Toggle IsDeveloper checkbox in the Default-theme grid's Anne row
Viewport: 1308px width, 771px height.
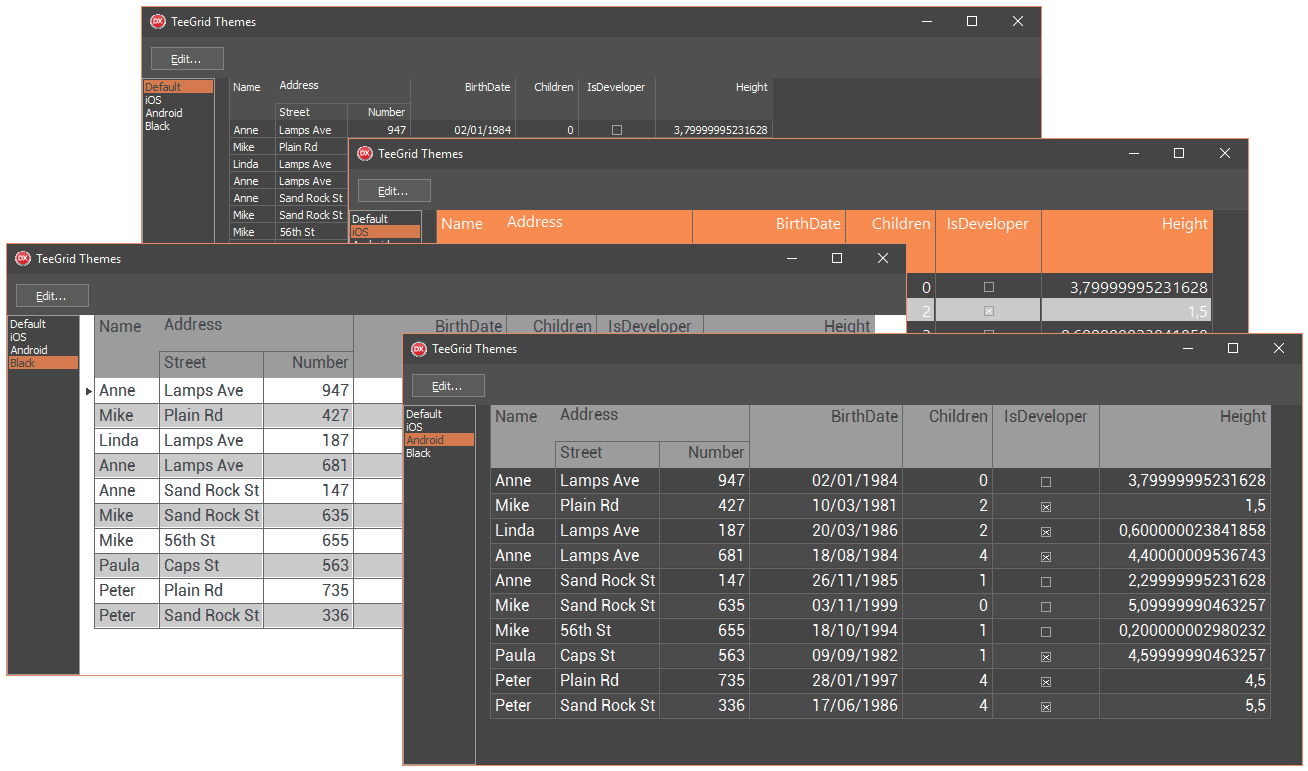[617, 130]
